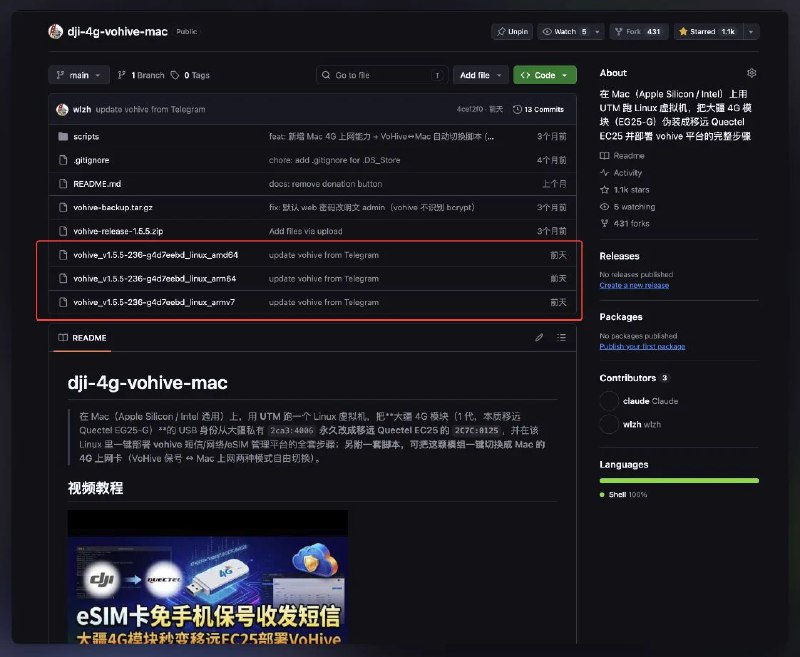Open vohive-release-1.5.5.zip file

coord(118,231)
